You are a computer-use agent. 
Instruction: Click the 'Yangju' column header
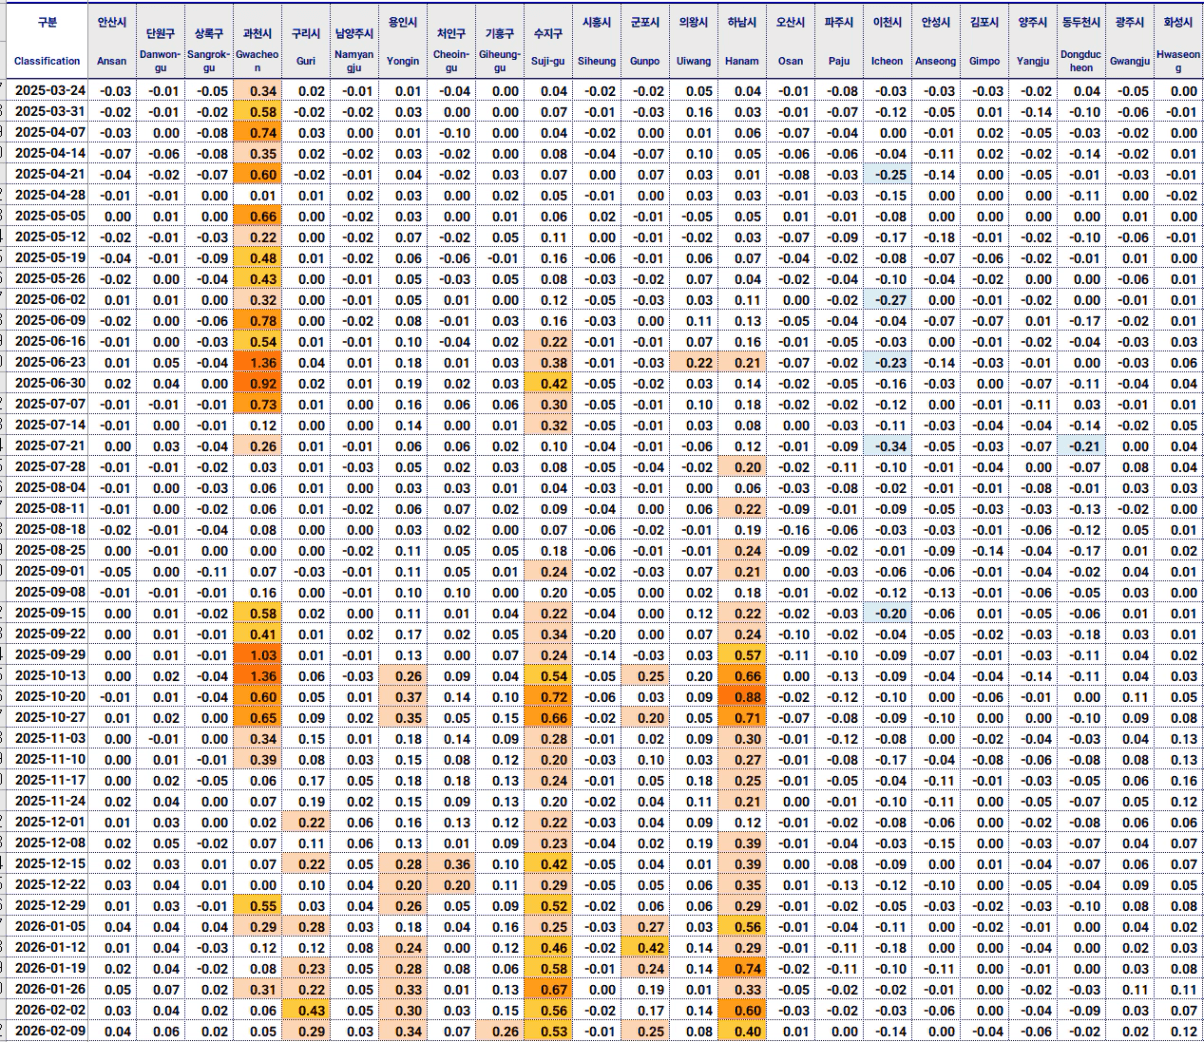coord(1033,61)
